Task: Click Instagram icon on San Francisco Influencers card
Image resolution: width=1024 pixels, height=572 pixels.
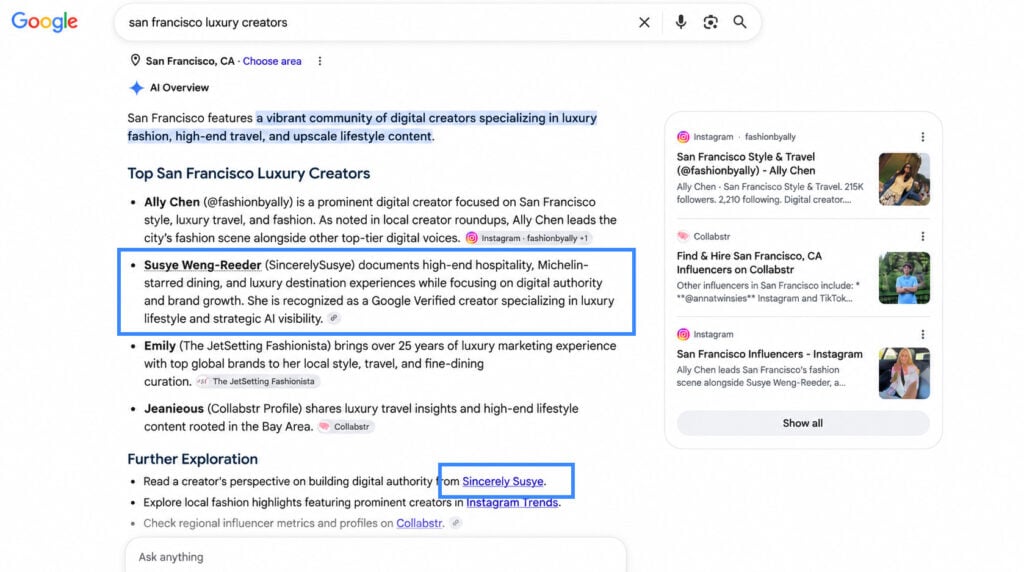Action: coord(683,334)
